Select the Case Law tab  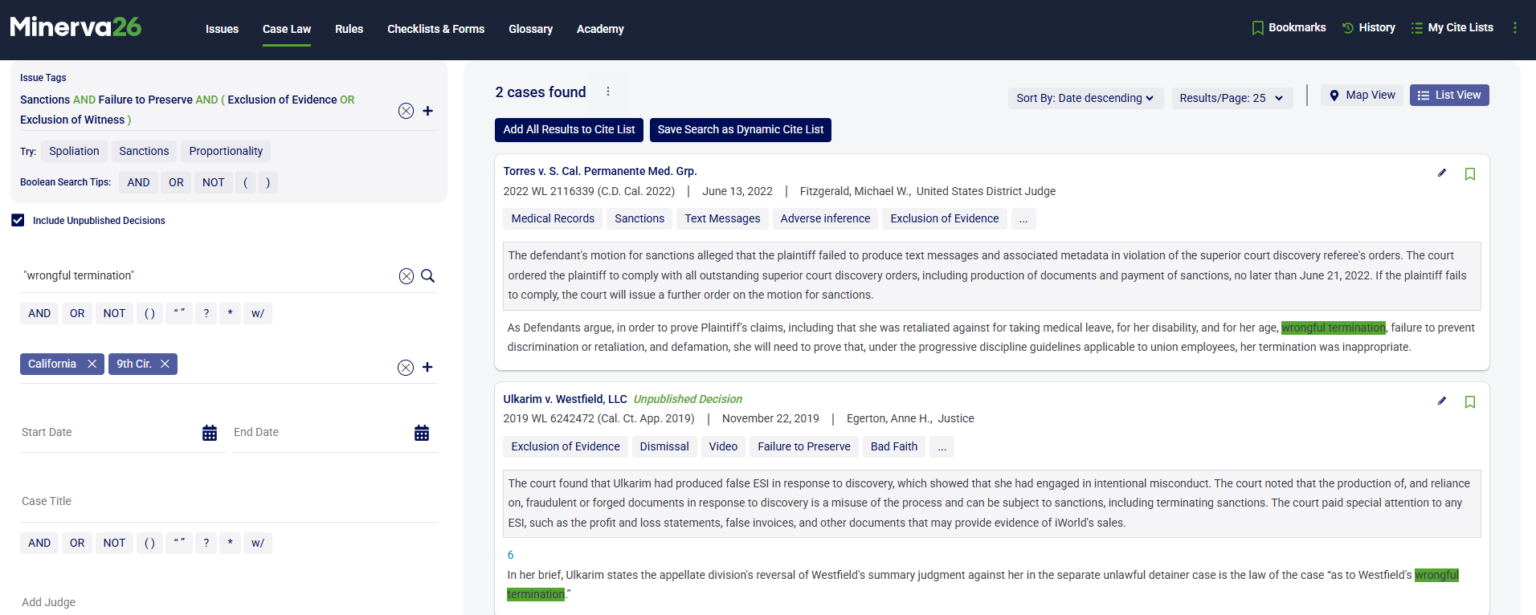(287, 29)
